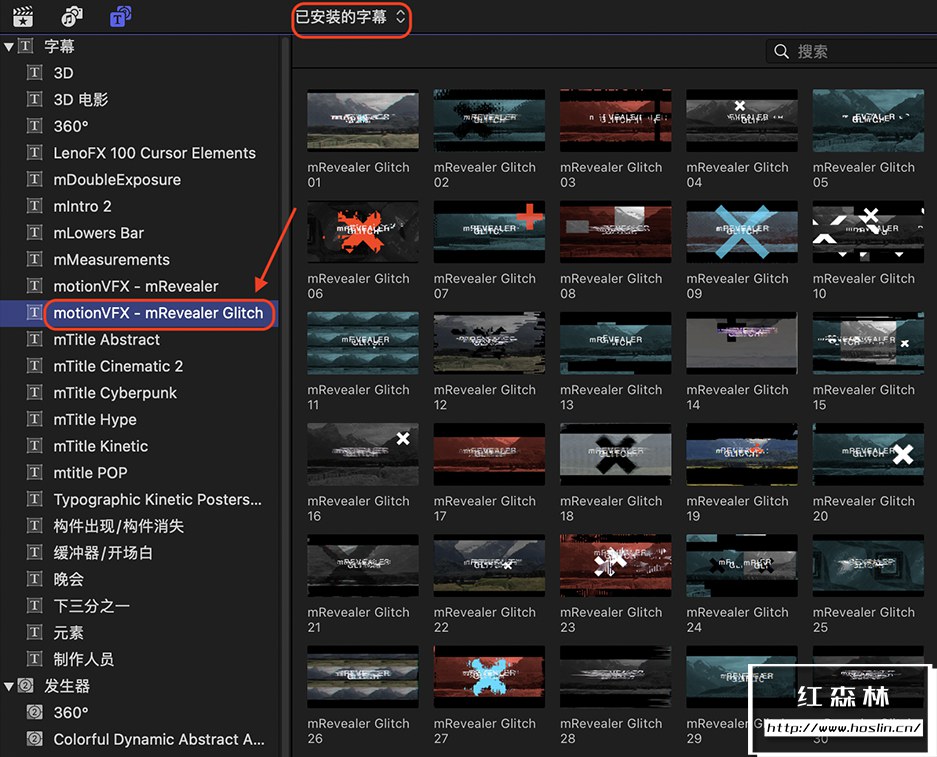Select the mRevealer Glitch 20 thumbnail

point(868,454)
